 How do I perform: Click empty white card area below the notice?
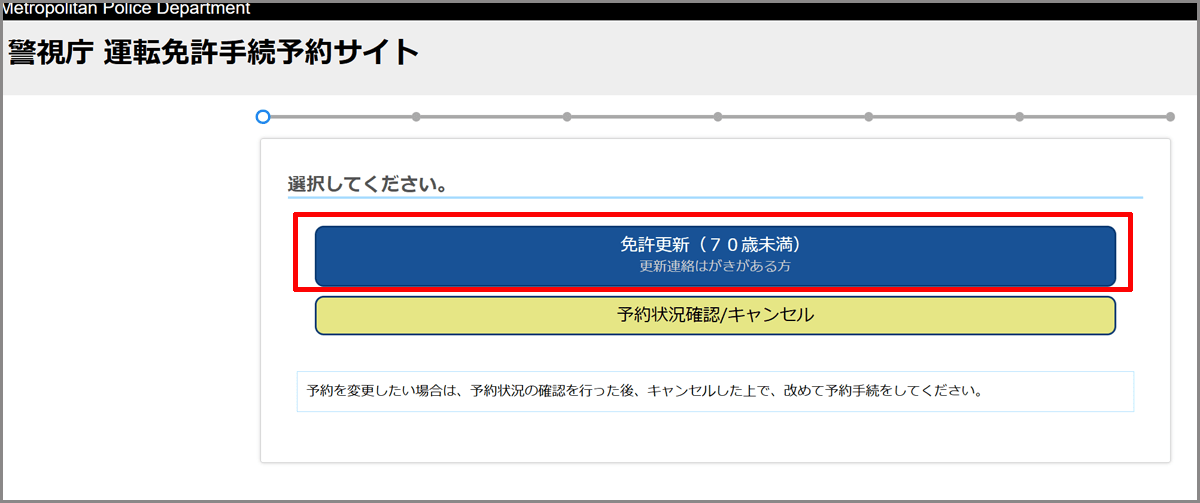click(714, 438)
